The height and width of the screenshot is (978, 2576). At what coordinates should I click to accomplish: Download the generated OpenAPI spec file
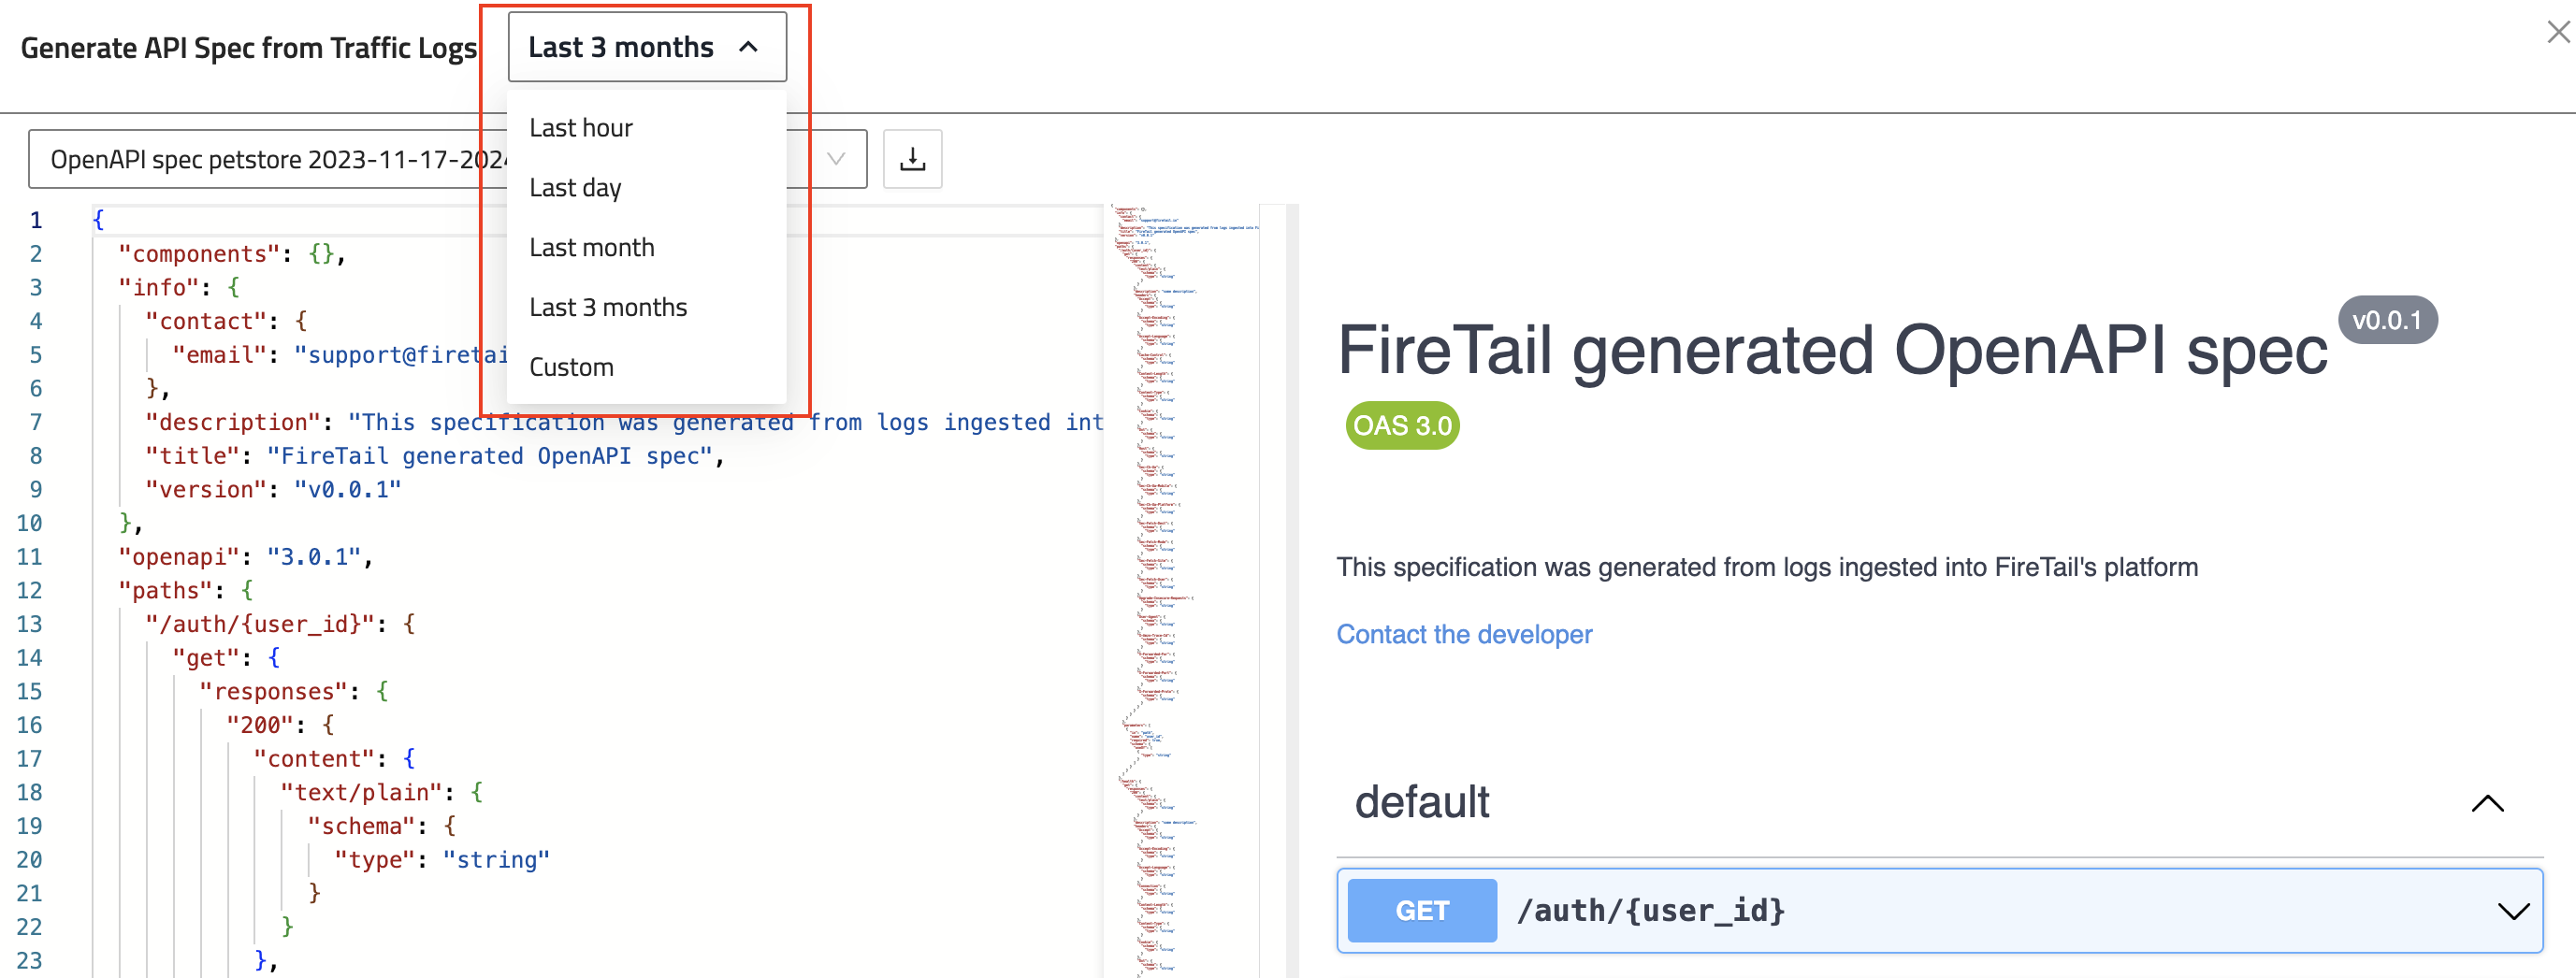point(911,159)
